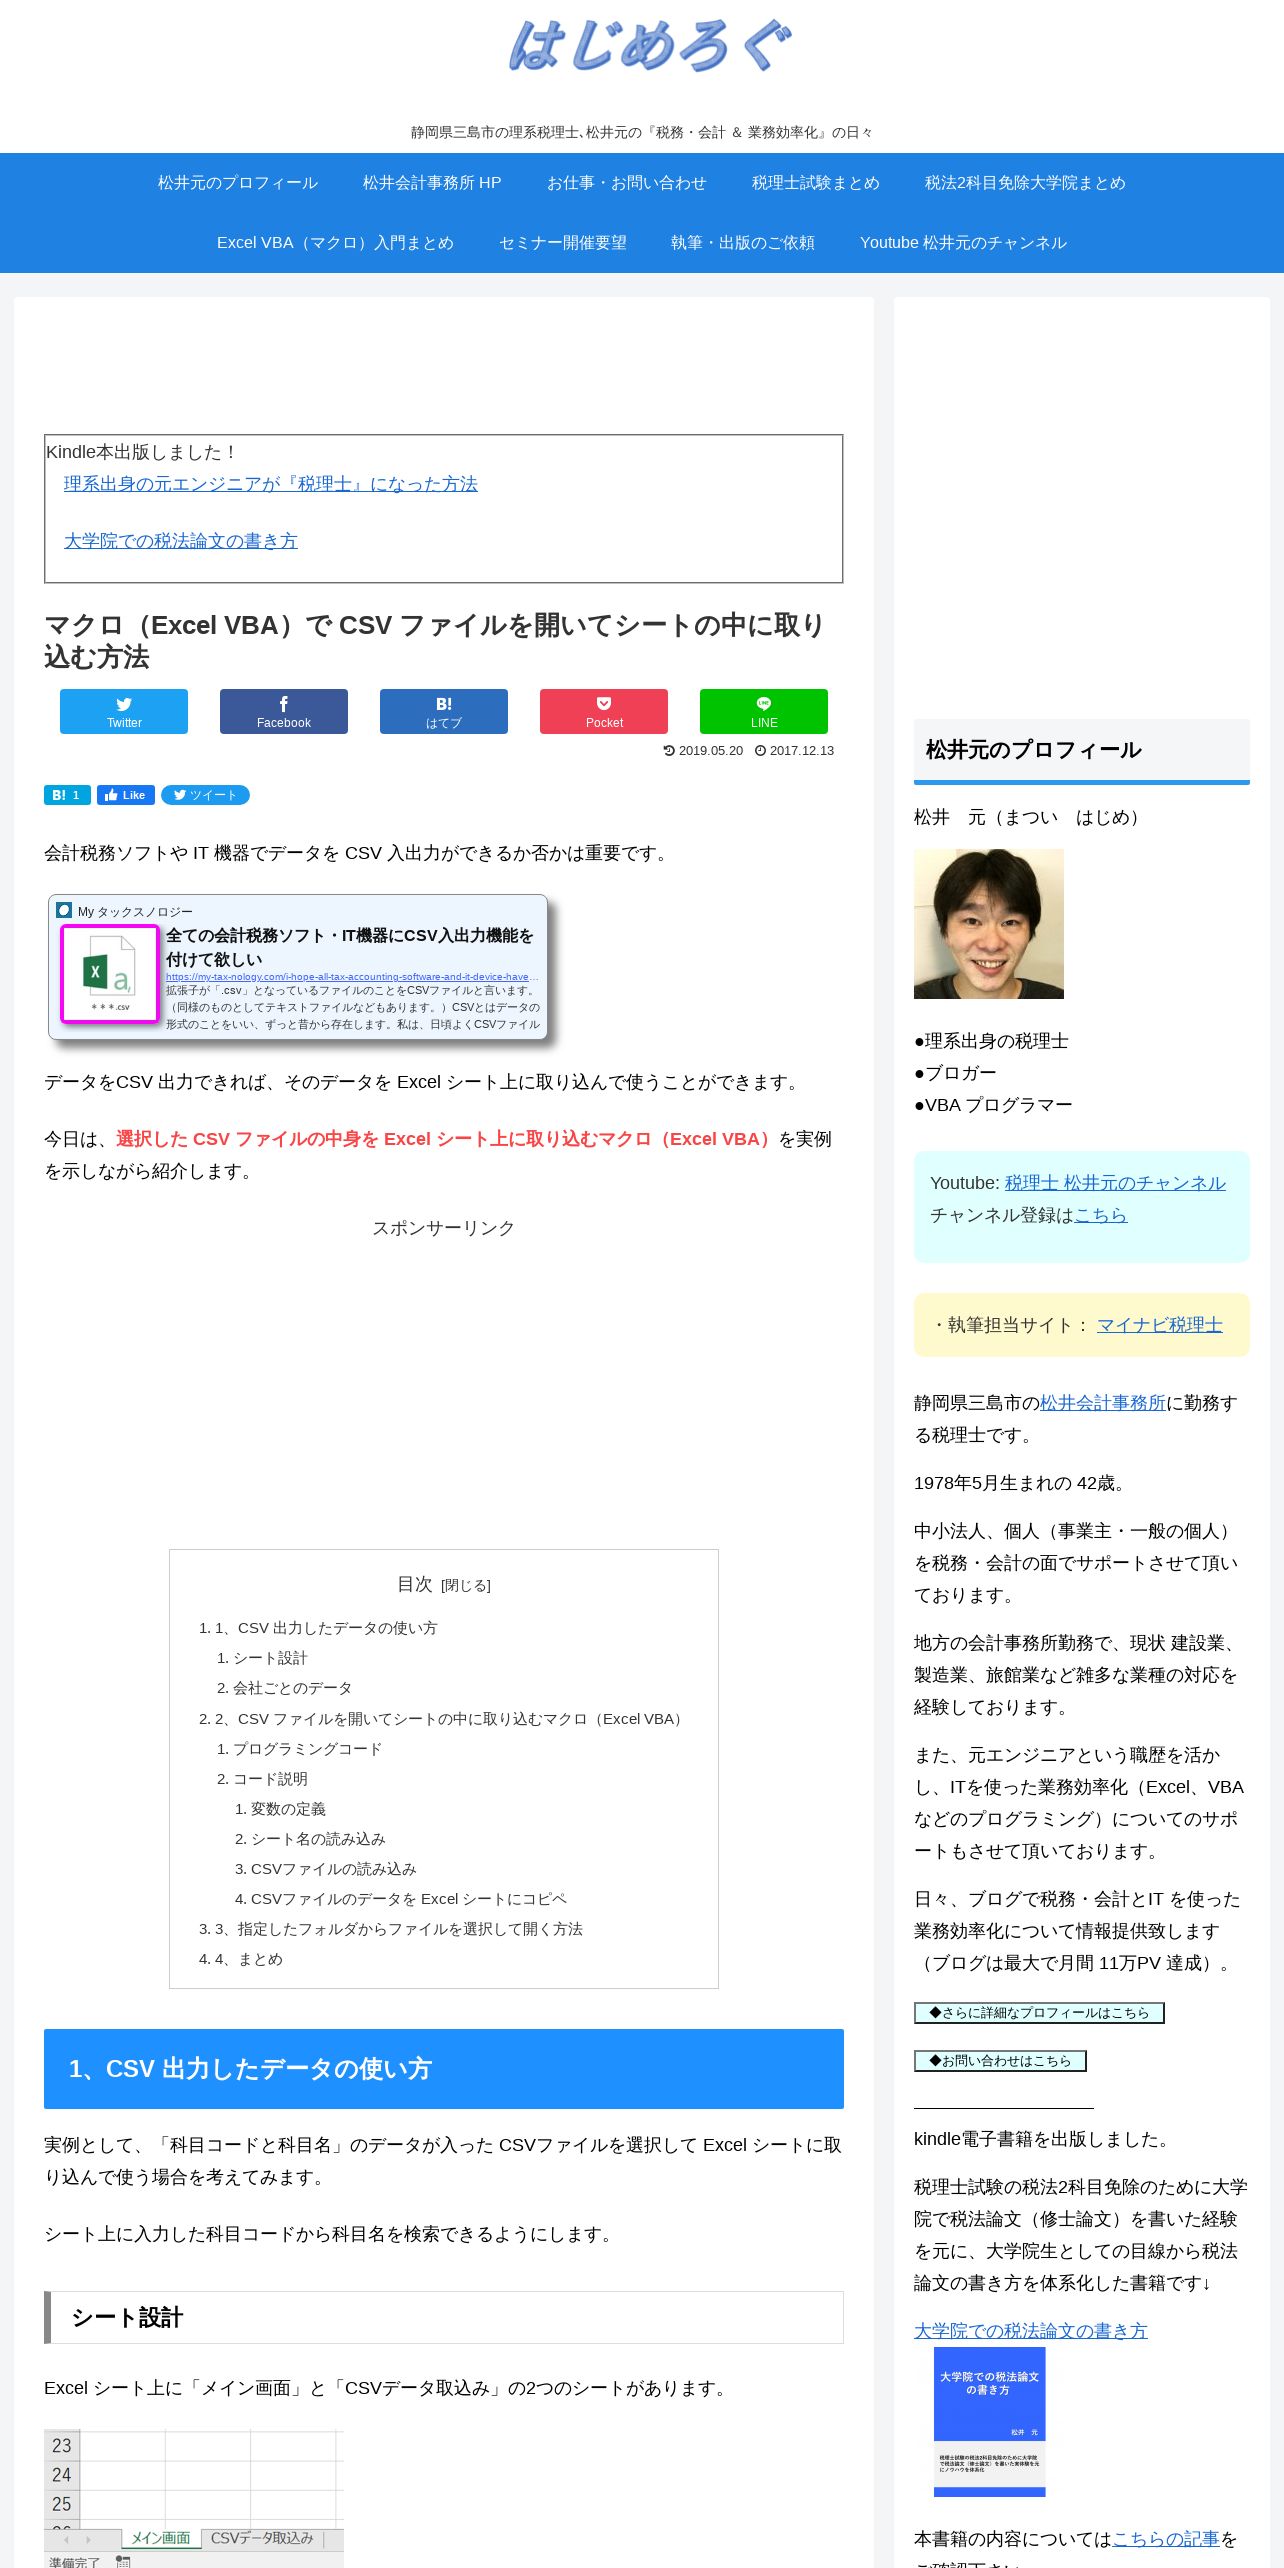This screenshot has width=1284, height=2568.
Task: Open セミナー開催要望 menu item
Action: (x=563, y=243)
